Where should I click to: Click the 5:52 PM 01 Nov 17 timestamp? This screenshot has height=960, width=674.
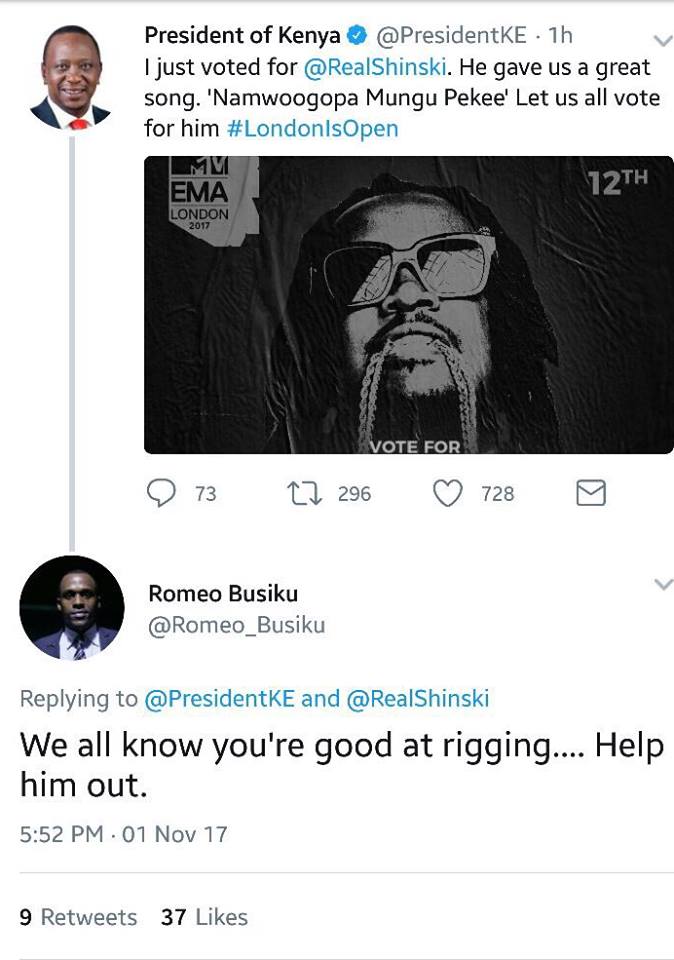pos(123,834)
